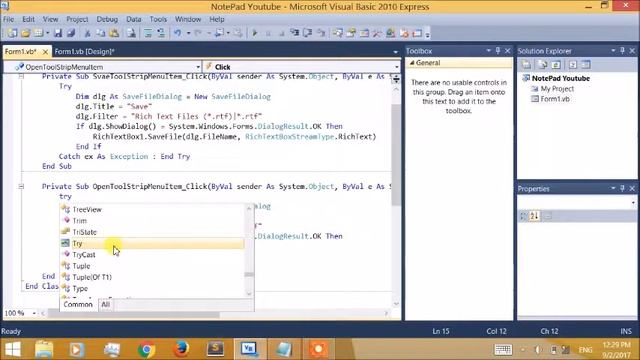Comment out the selected lines icon
Image resolution: width=640 pixels, height=360 pixels.
[x=148, y=33]
